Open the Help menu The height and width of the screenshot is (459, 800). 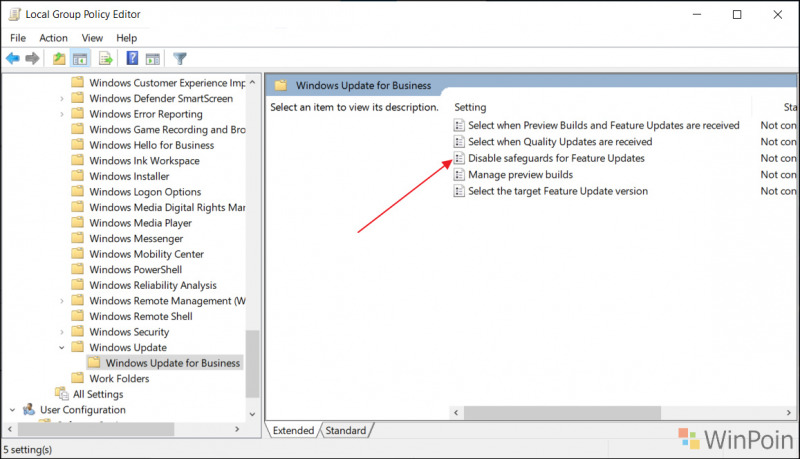(127, 38)
